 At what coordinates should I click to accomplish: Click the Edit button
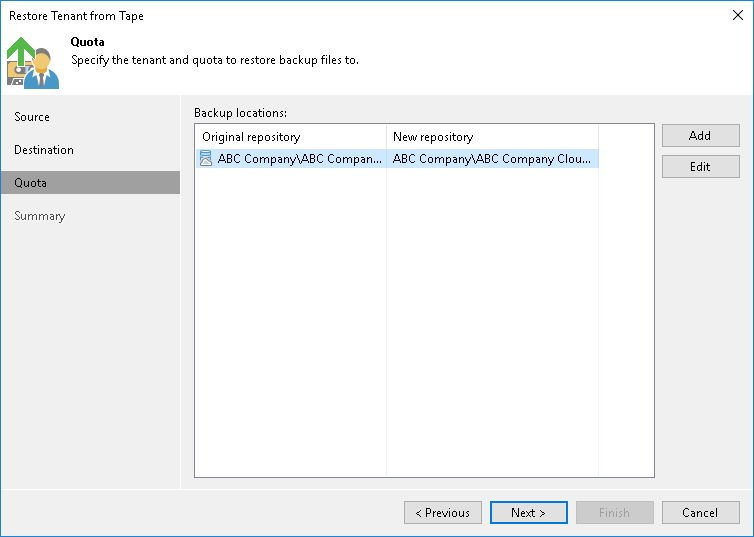[700, 166]
